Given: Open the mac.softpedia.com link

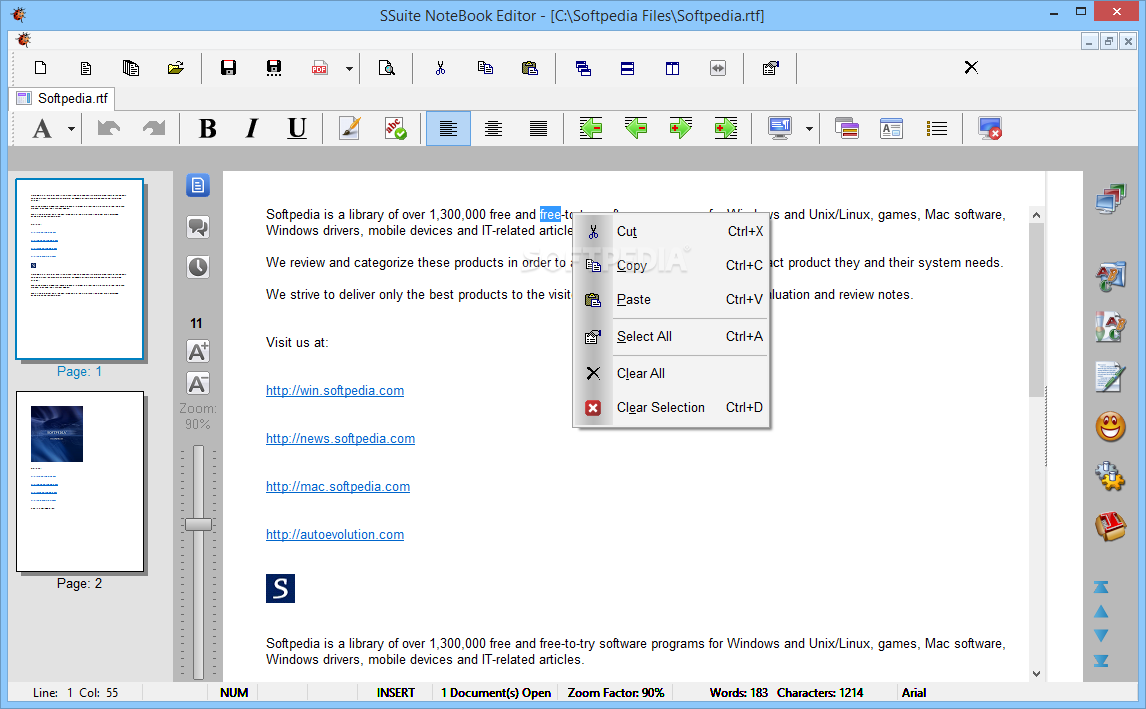Looking at the screenshot, I should click(x=338, y=487).
